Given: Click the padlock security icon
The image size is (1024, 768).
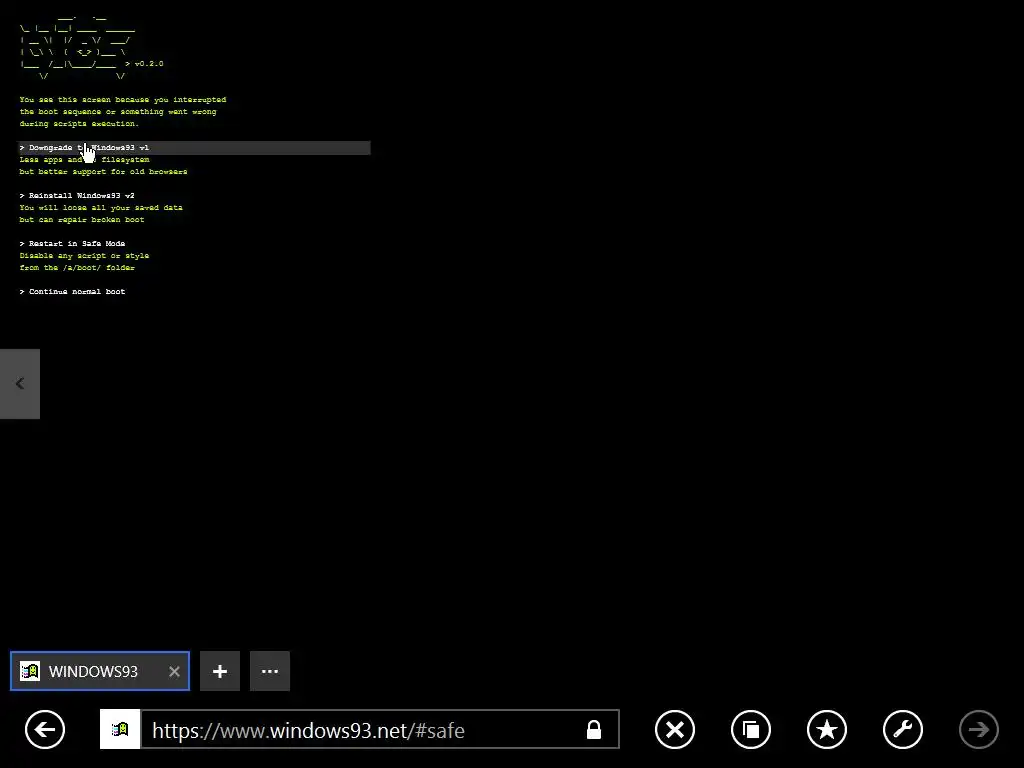Looking at the screenshot, I should coord(594,729).
